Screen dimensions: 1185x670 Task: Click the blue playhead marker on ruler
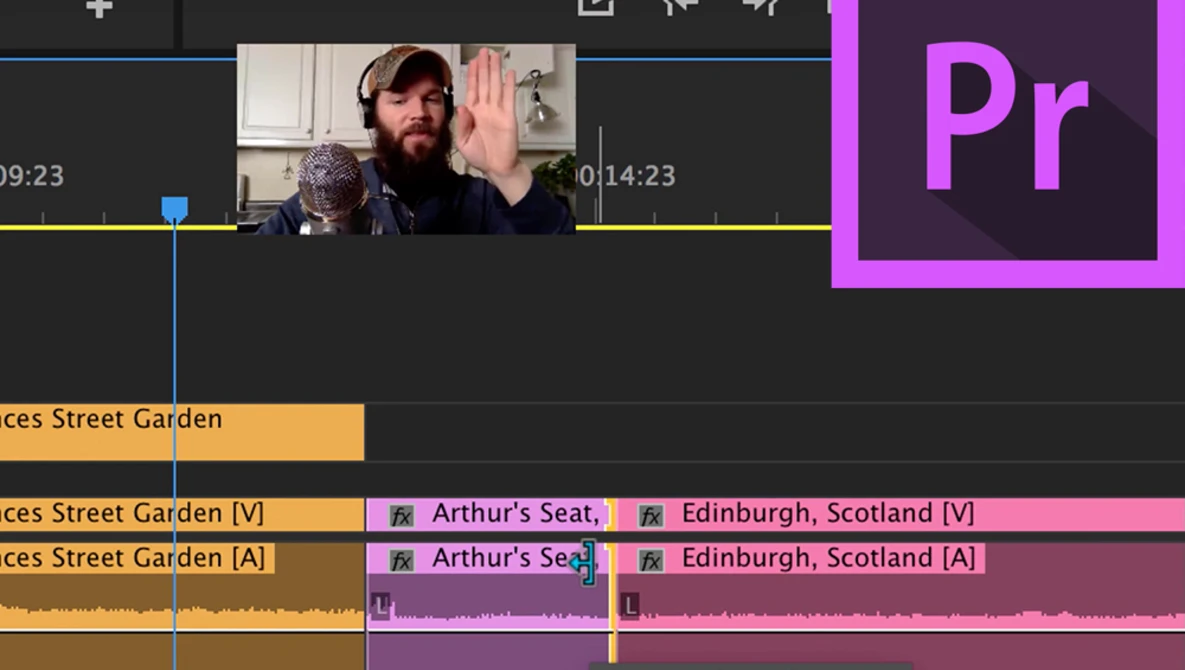(175, 210)
